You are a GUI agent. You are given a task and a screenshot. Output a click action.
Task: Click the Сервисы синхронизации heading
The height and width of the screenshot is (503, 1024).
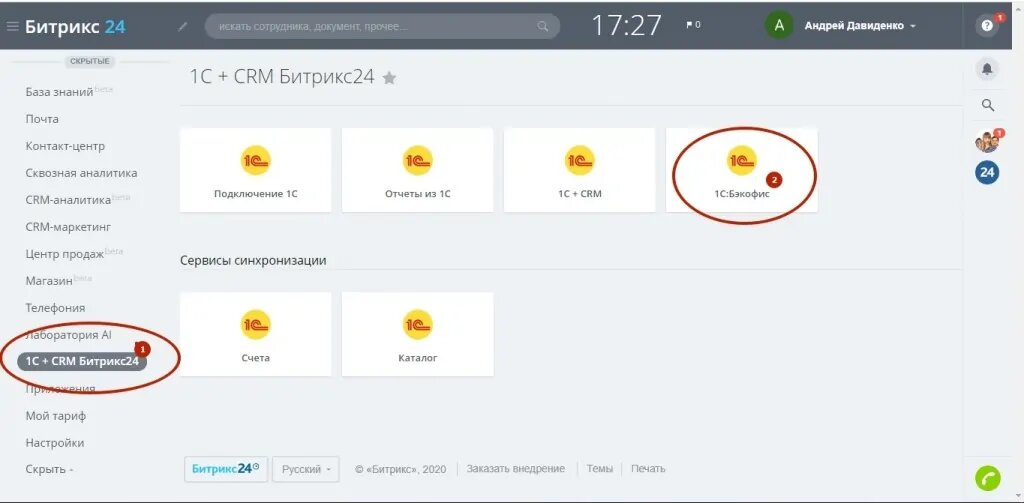253,261
